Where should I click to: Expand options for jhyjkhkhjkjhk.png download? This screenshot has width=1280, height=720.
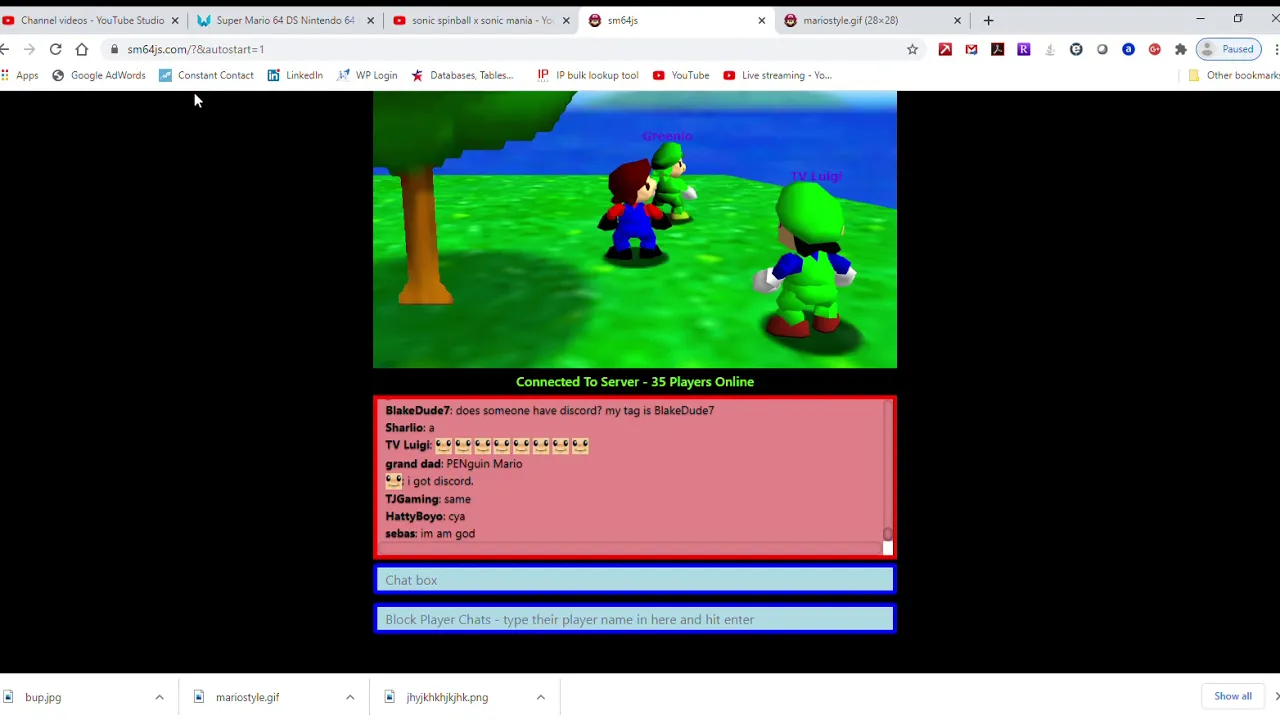541,697
